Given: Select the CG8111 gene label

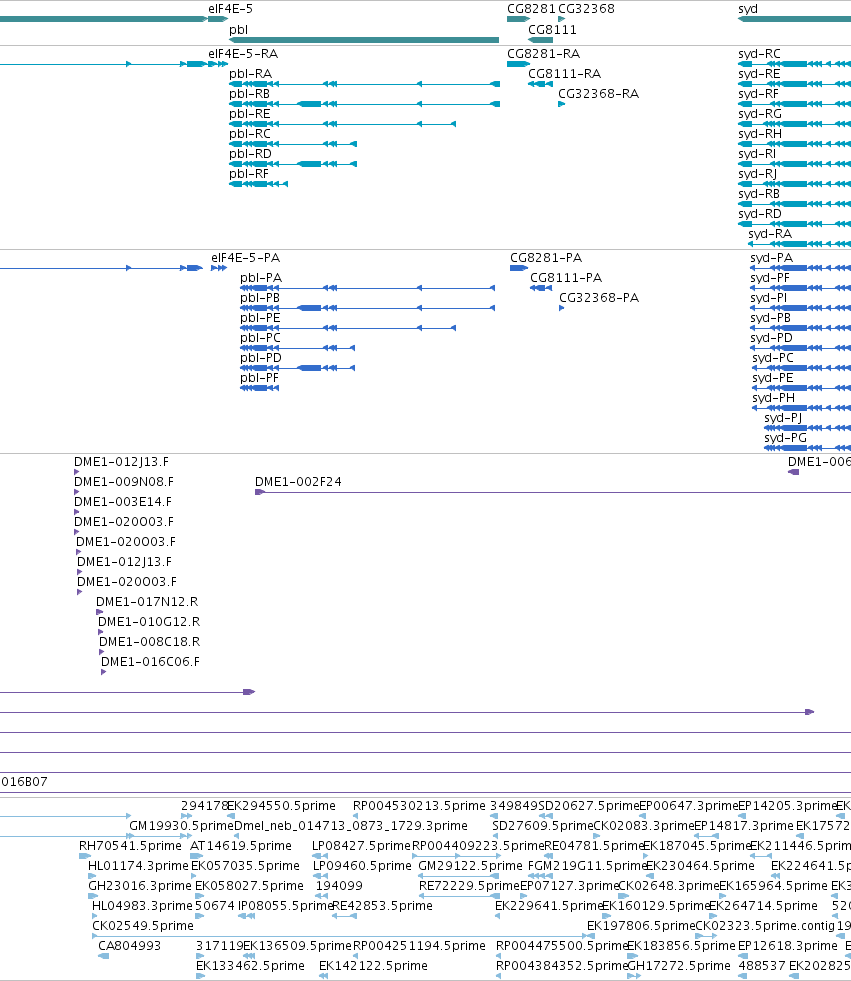Looking at the screenshot, I should click(553, 29).
